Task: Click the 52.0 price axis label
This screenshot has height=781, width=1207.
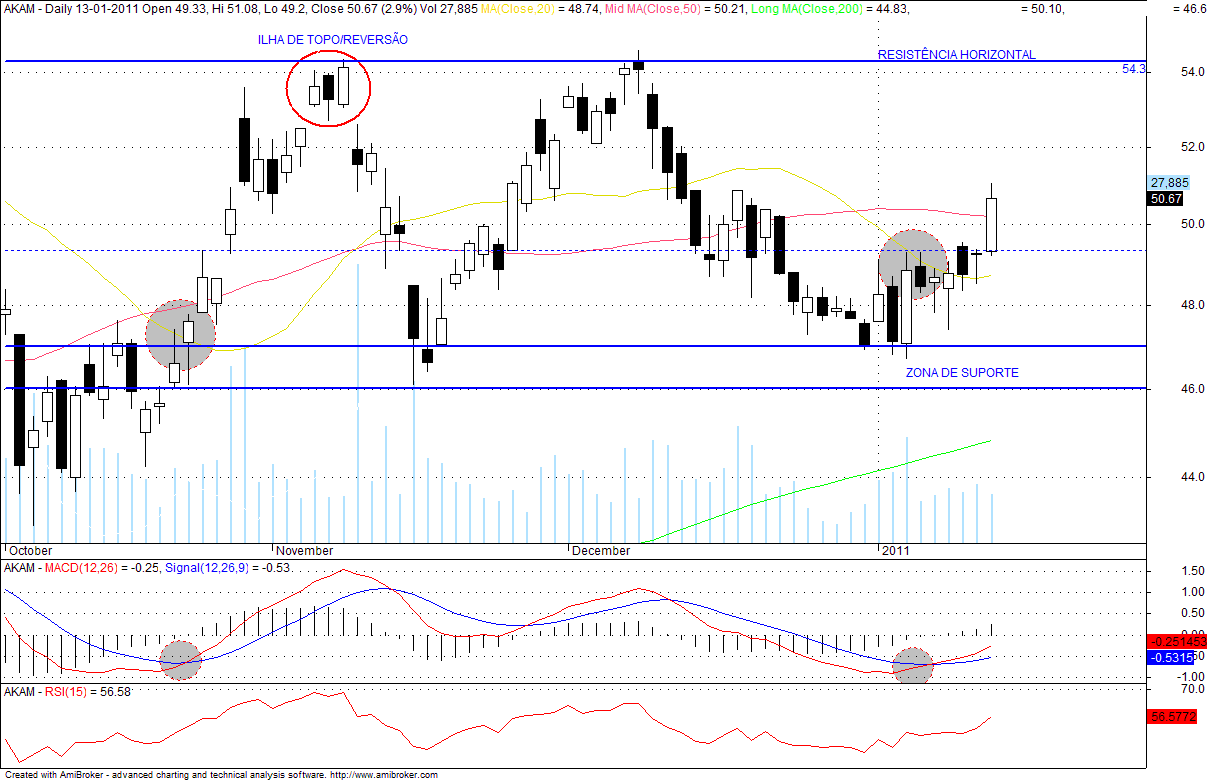Action: [x=1193, y=147]
